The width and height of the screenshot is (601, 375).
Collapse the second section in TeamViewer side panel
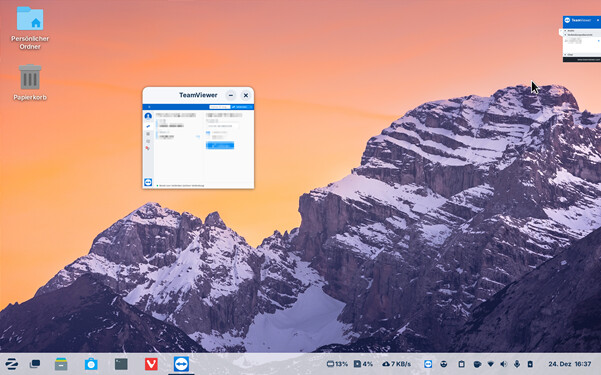566,35
